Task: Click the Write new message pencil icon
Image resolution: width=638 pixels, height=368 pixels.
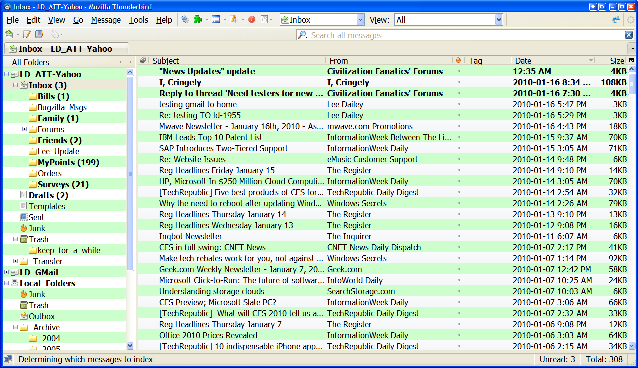Action: pos(27,35)
